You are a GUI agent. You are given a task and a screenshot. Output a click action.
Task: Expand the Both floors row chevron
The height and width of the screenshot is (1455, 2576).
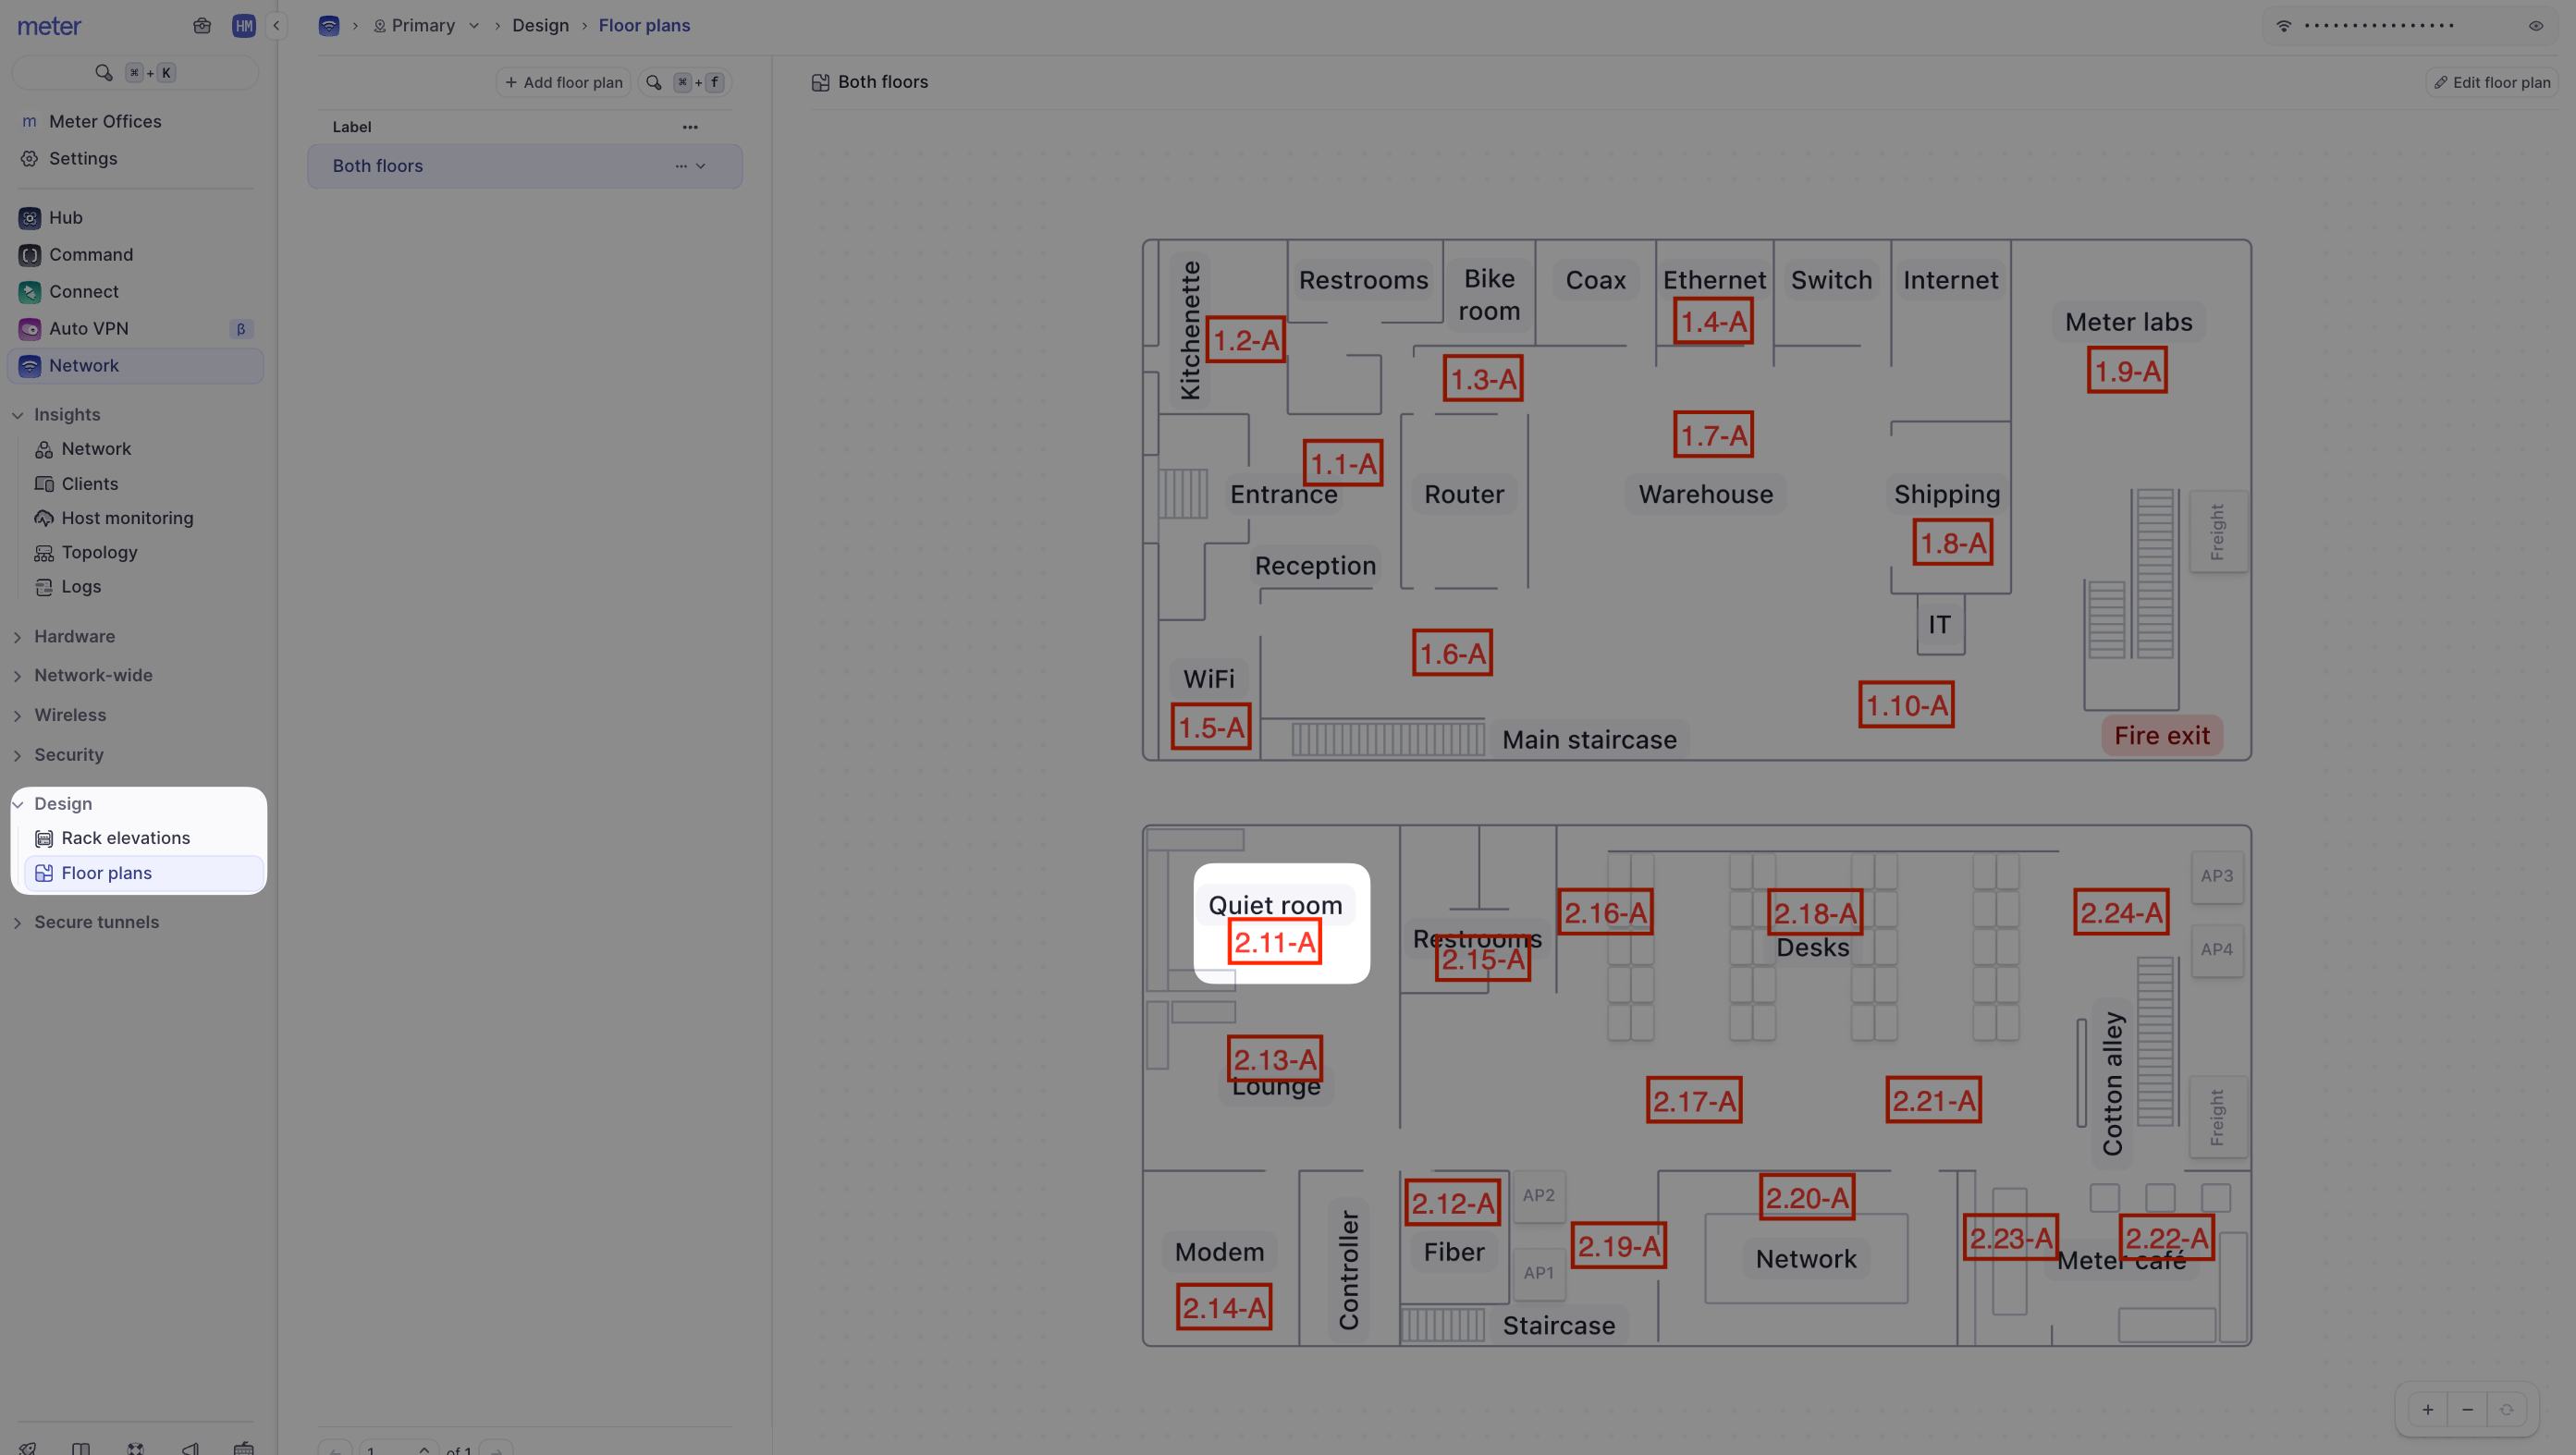pos(701,166)
